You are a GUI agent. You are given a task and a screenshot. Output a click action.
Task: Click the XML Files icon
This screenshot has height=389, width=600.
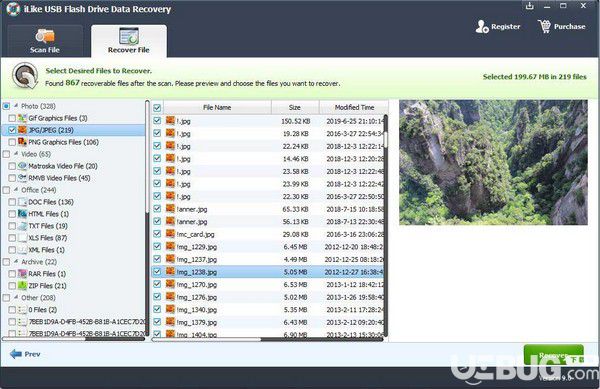[x=23, y=250]
